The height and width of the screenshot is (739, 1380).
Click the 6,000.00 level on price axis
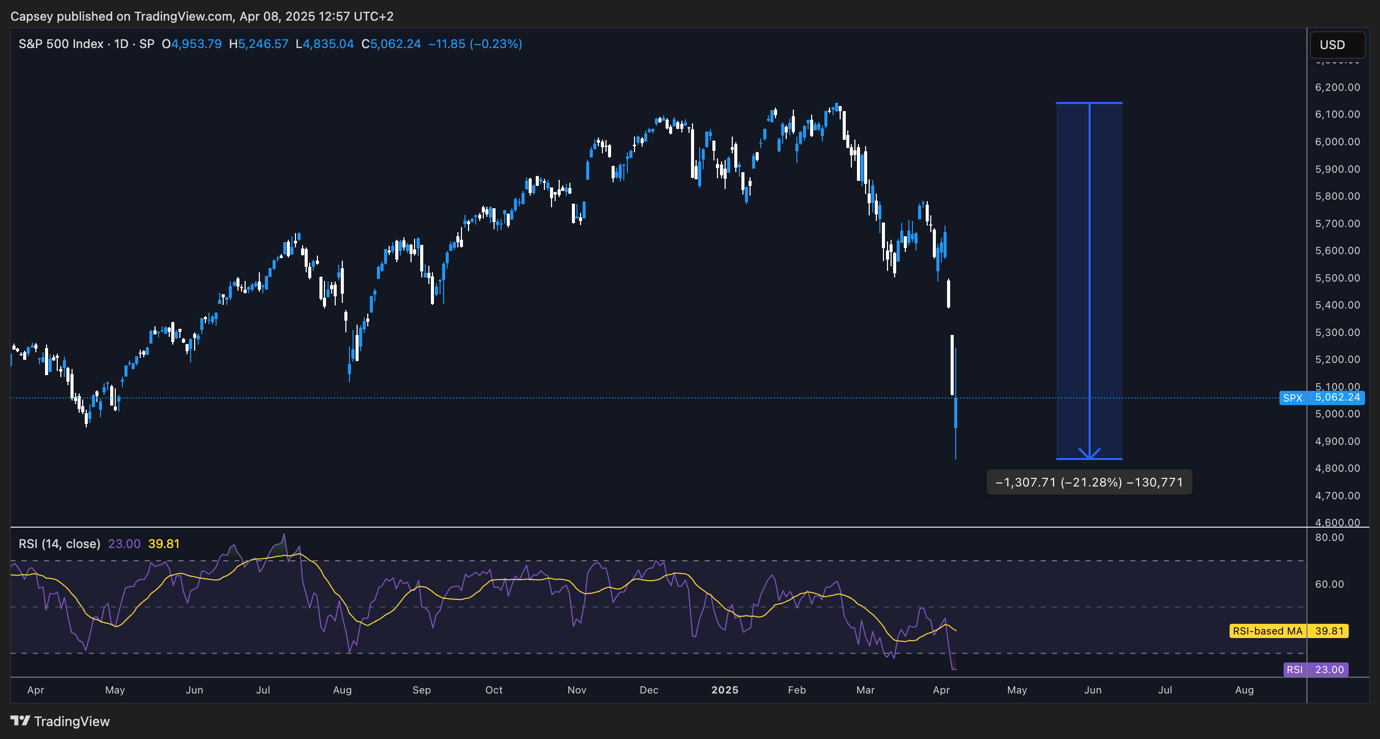tap(1337, 142)
